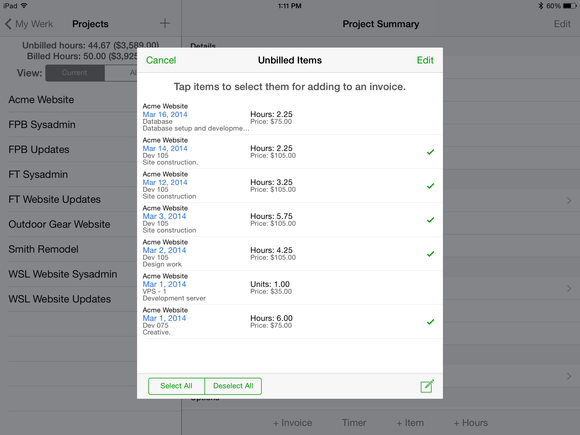Uncheck the Mar 14, 2014 item checkmark
580x435 pixels.
pyautogui.click(x=430, y=152)
